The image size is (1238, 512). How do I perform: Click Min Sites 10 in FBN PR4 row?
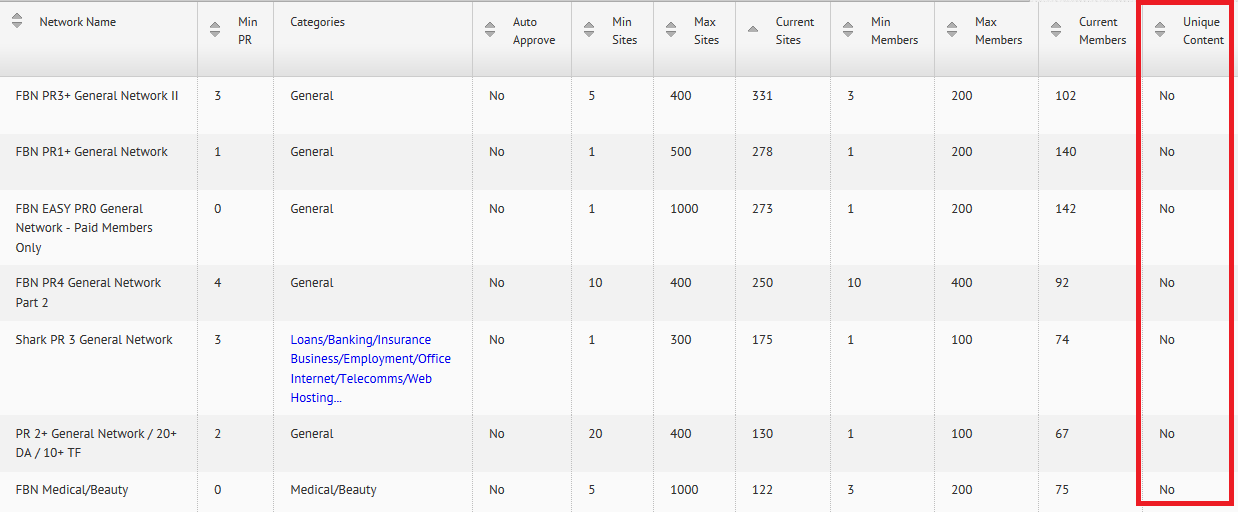[x=595, y=283]
